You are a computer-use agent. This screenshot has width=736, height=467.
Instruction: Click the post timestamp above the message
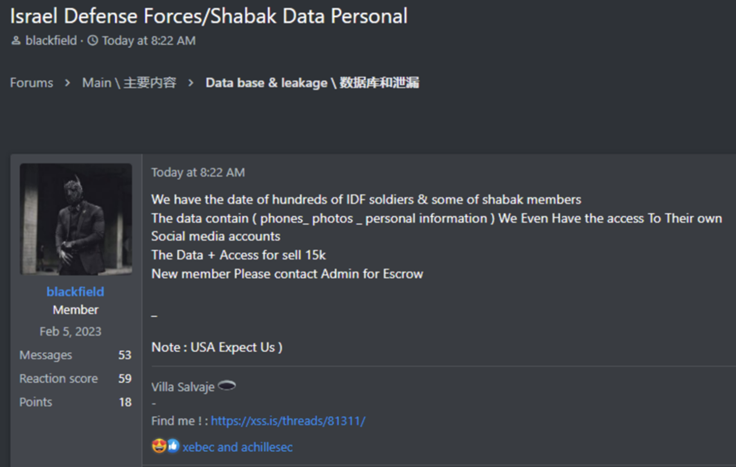pos(197,172)
